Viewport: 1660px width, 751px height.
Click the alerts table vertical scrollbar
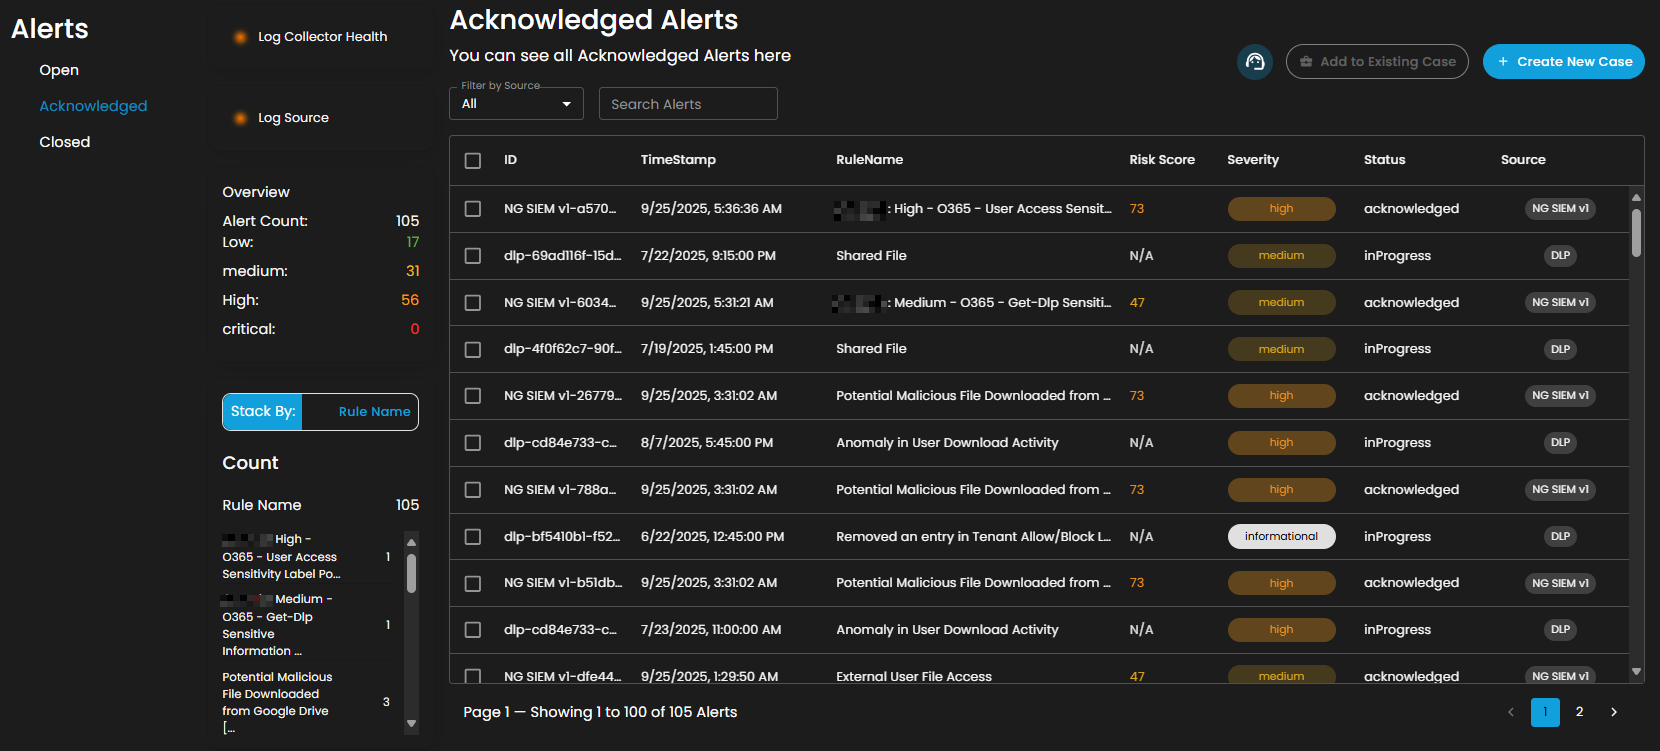click(x=1636, y=232)
